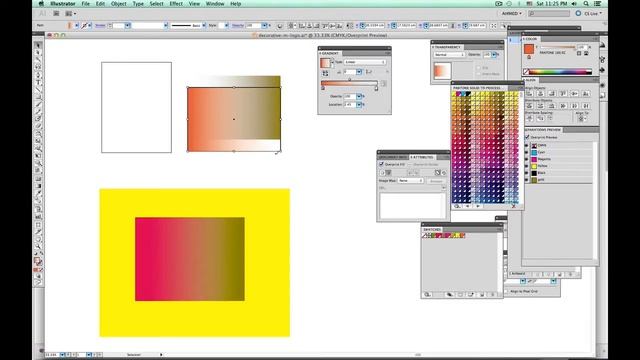This screenshot has height=360, width=640.
Task: Click the Stroke link in control bar
Action: 100,26
